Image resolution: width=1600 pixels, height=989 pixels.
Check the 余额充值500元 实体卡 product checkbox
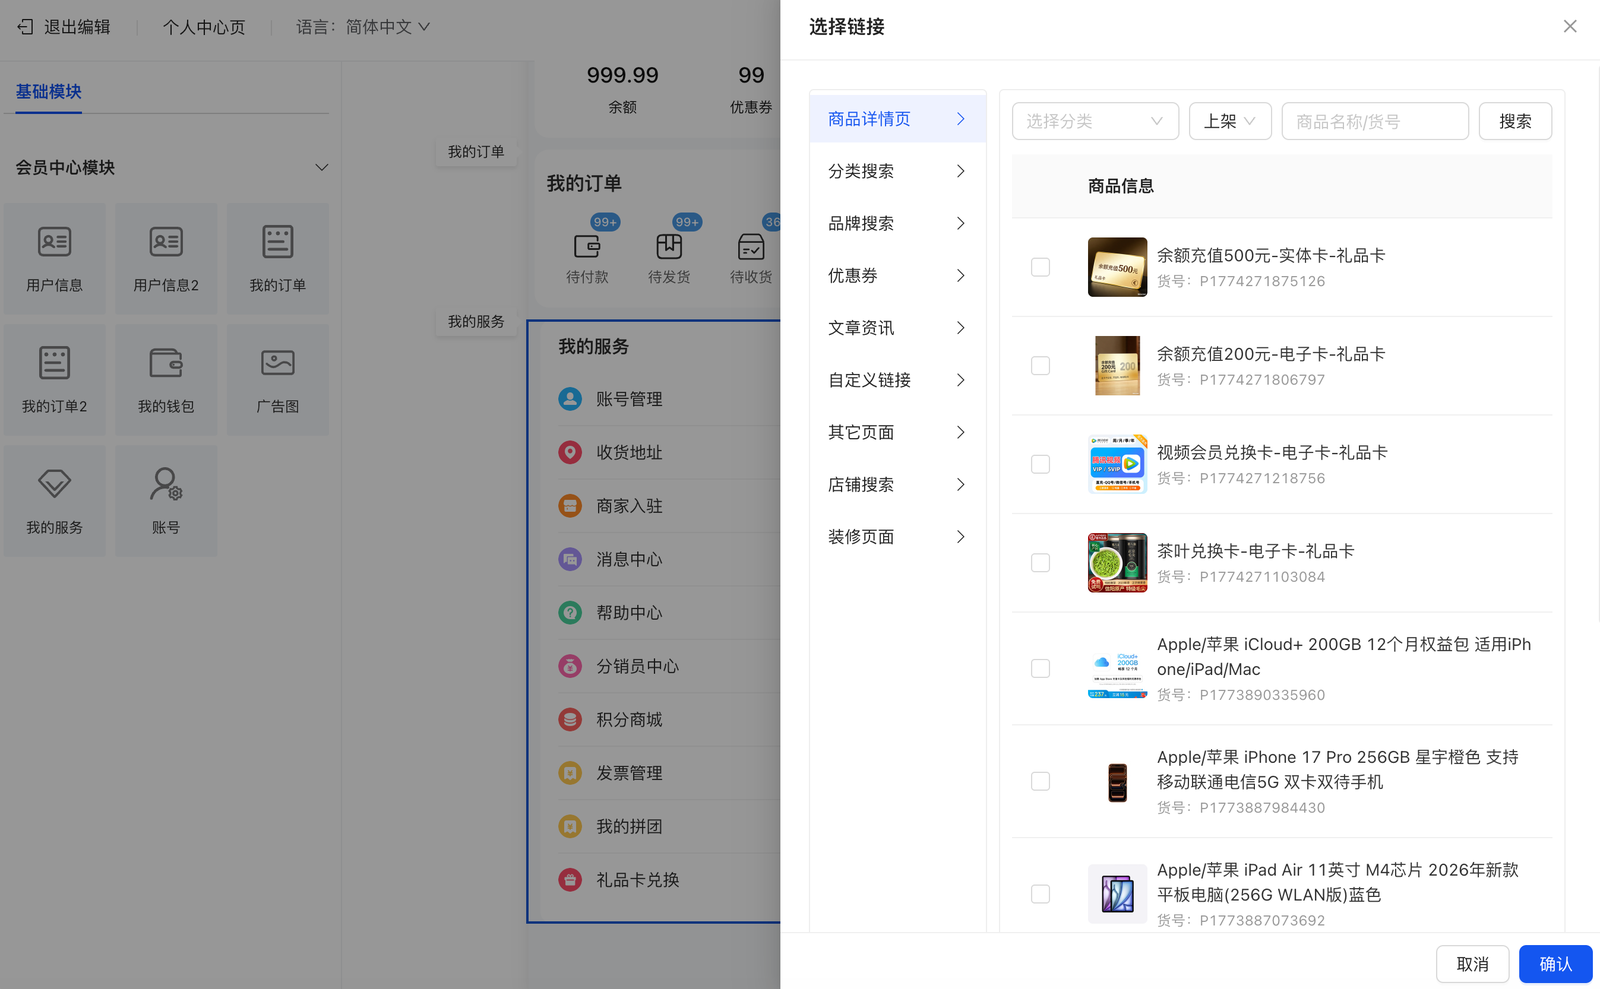[1040, 267]
